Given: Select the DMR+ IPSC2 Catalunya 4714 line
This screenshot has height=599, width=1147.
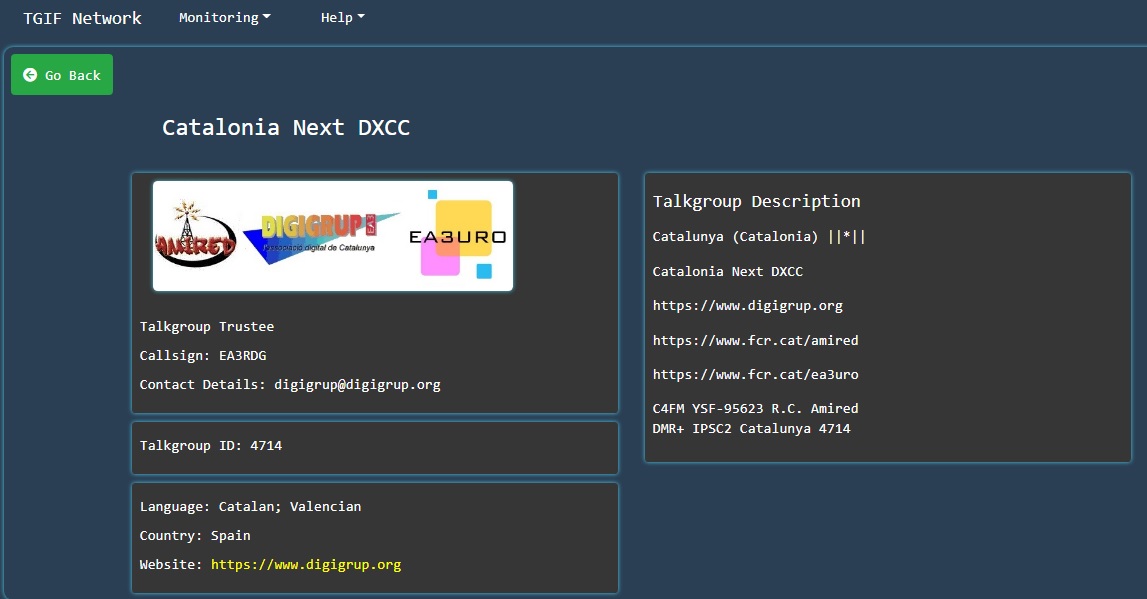Looking at the screenshot, I should click(751, 429).
